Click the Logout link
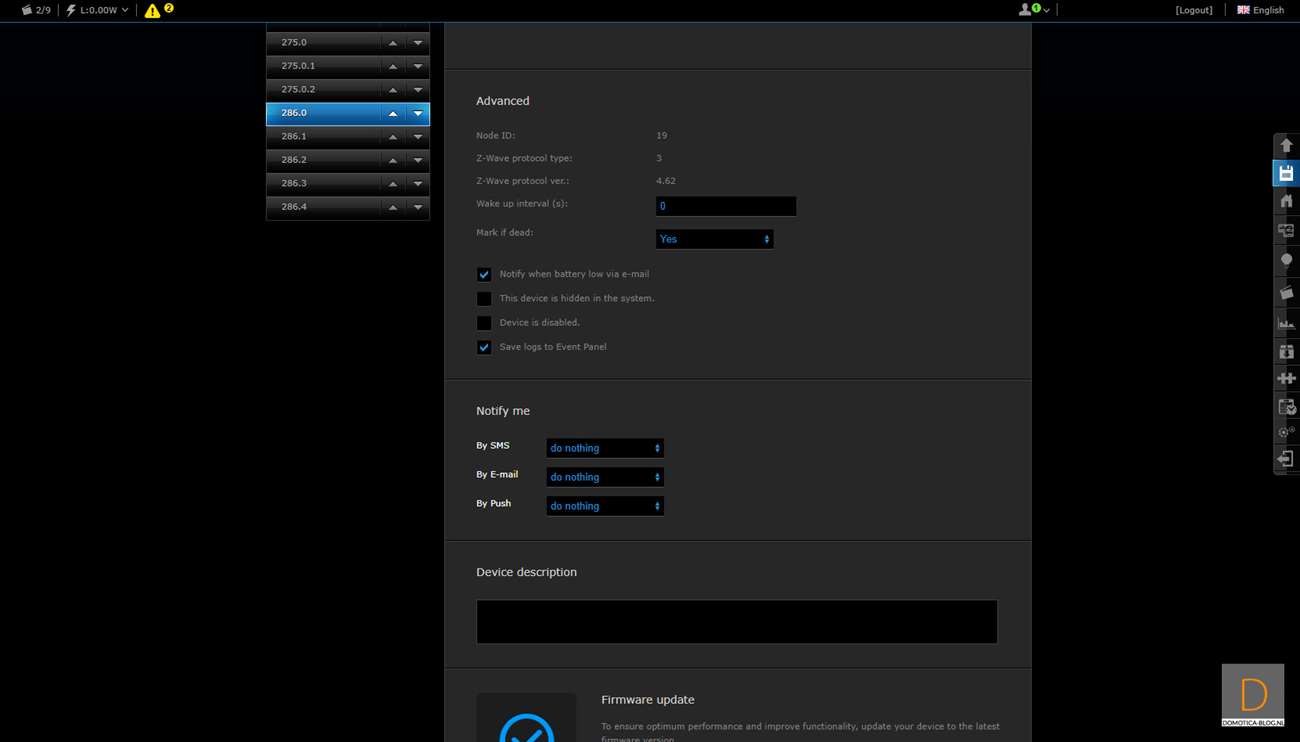The image size is (1300, 742). click(x=1194, y=10)
